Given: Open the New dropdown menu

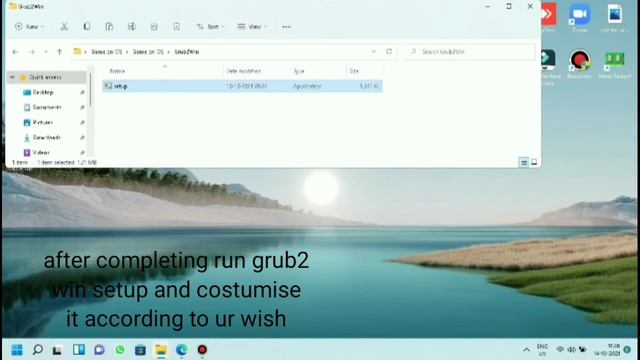Looking at the screenshot, I should pos(29,27).
